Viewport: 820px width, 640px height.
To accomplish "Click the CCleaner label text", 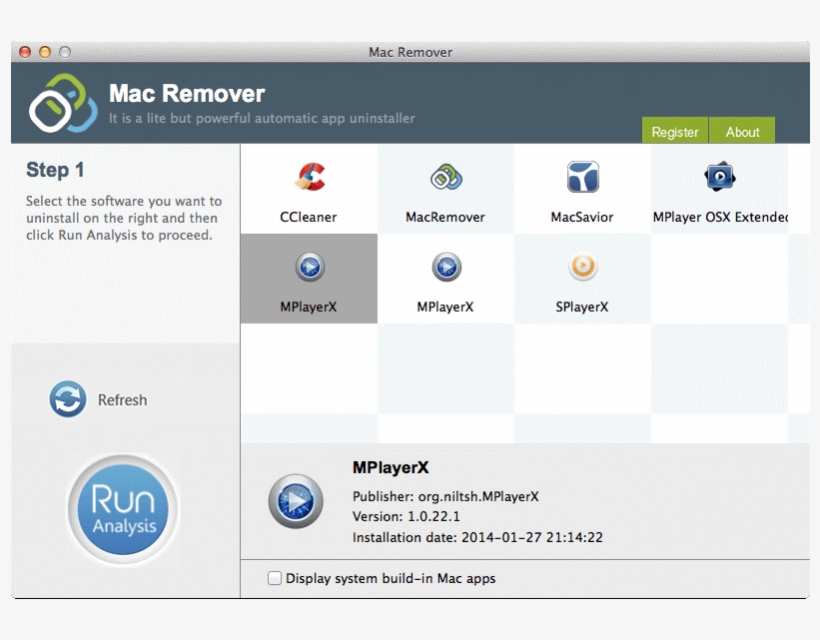I will 308,217.
